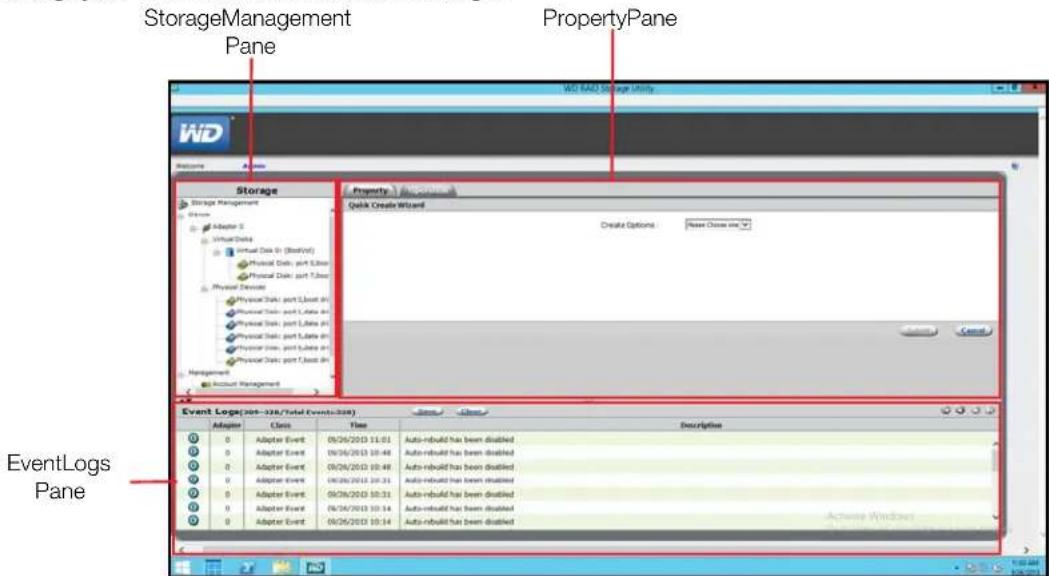Viewport: 1049px width, 576px height.
Task: Click window bottom scrollbar left arrow
Action: click(x=183, y=550)
